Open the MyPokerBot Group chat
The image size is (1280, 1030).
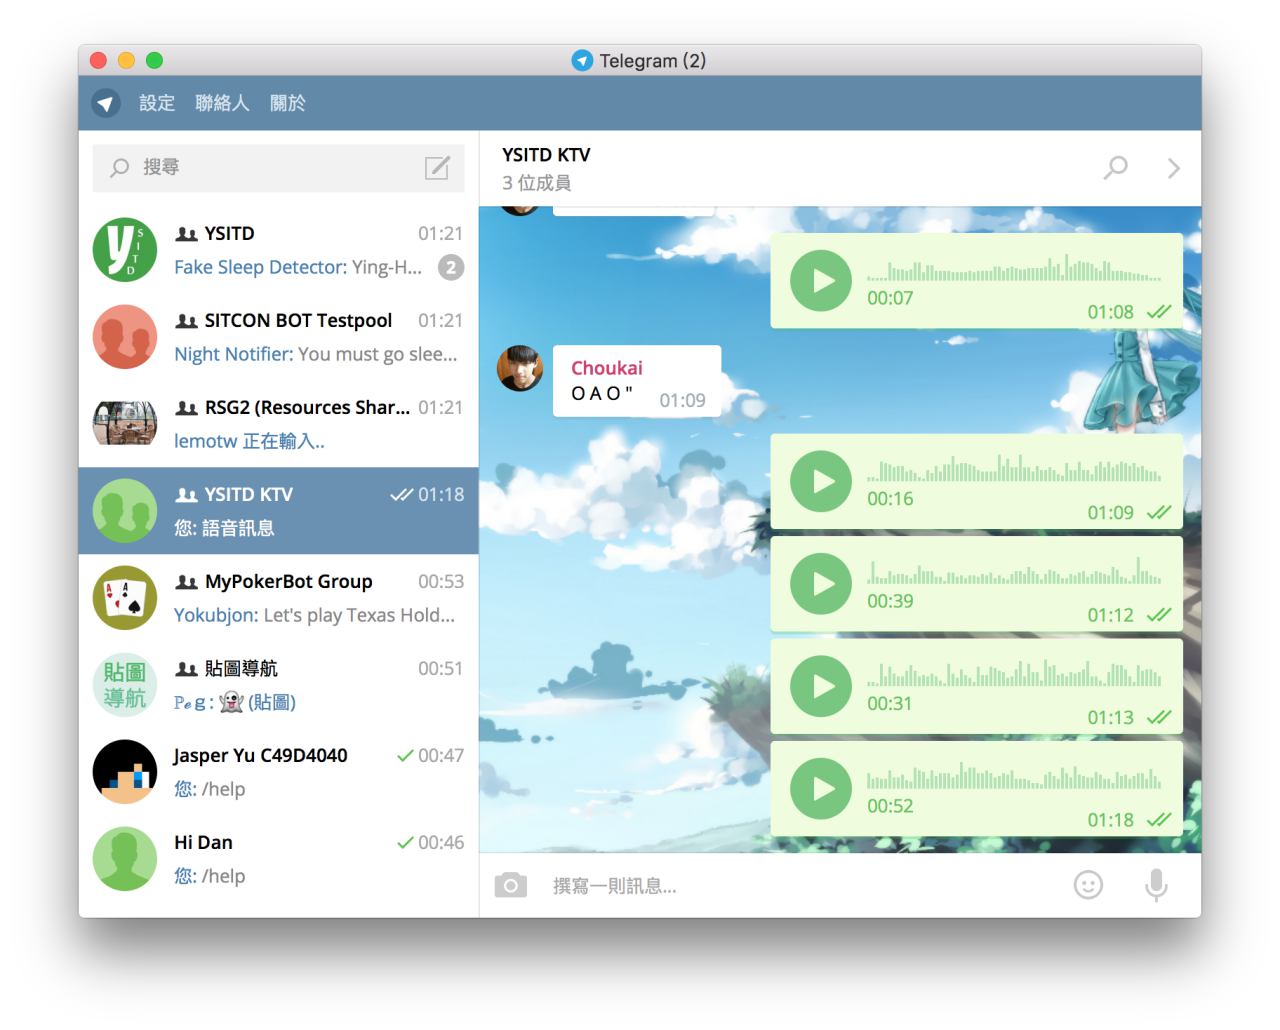tap(279, 598)
